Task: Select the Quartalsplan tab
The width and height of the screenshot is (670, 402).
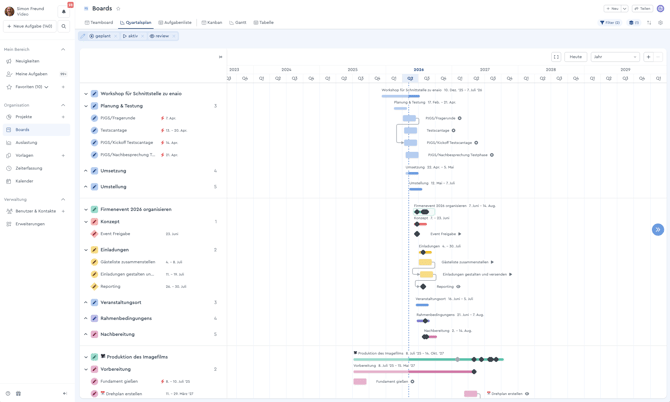Action: (x=135, y=23)
